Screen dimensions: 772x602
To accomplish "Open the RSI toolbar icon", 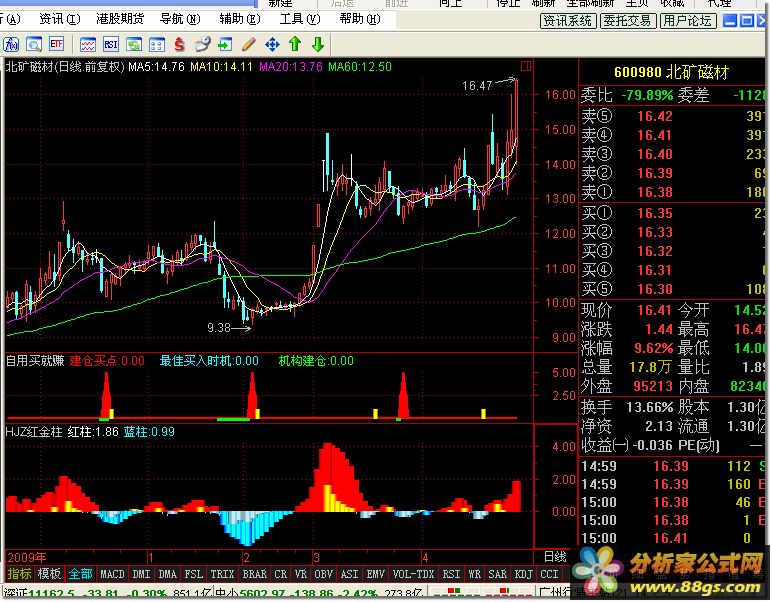I will click(111, 45).
